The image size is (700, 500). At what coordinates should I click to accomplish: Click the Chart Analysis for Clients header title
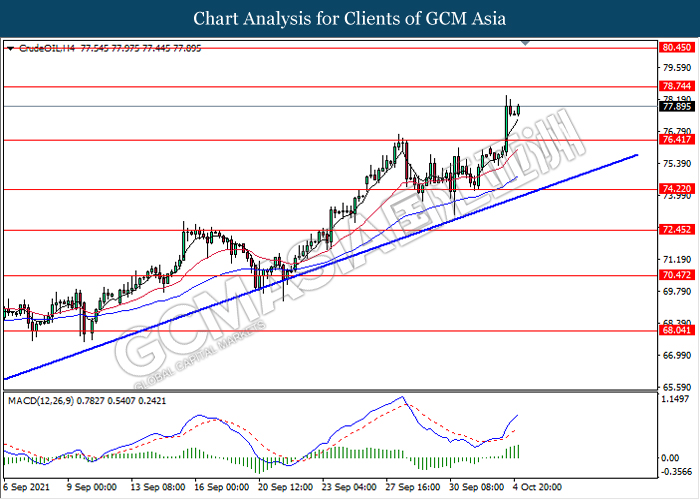pyautogui.click(x=350, y=19)
